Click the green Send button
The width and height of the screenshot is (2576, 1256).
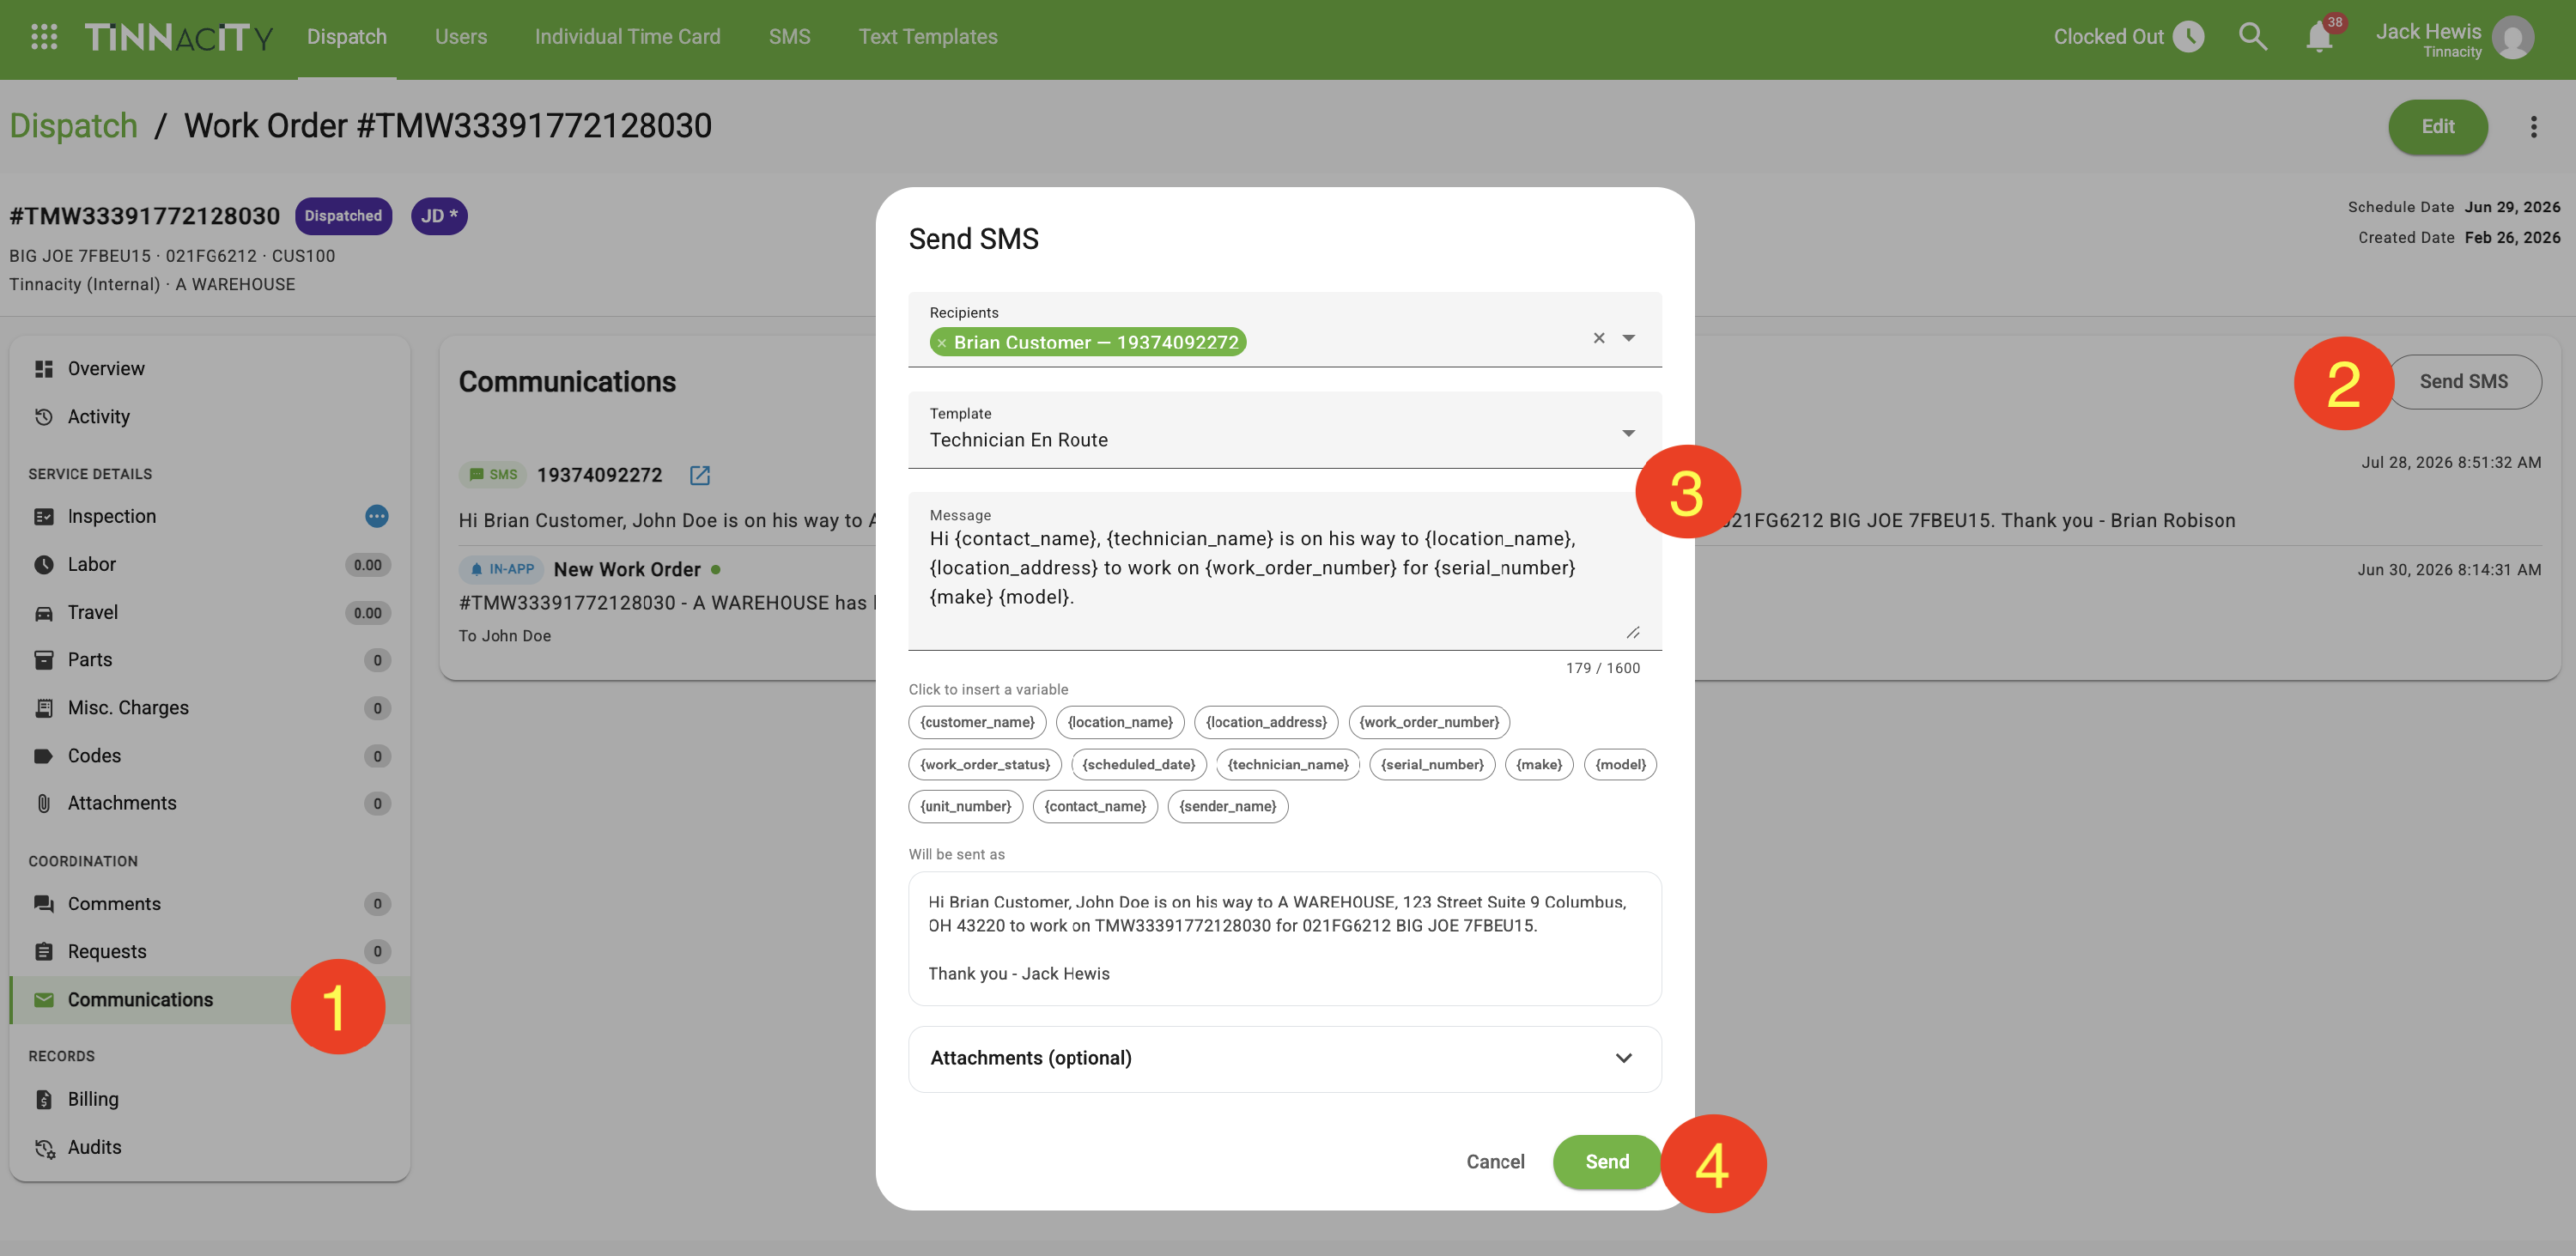pos(1607,1162)
